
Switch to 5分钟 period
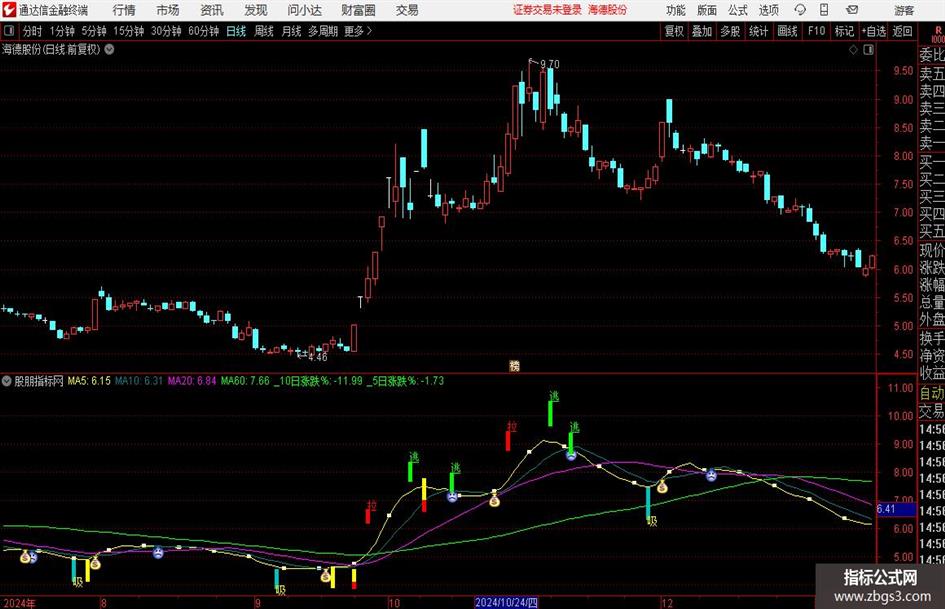pos(94,31)
